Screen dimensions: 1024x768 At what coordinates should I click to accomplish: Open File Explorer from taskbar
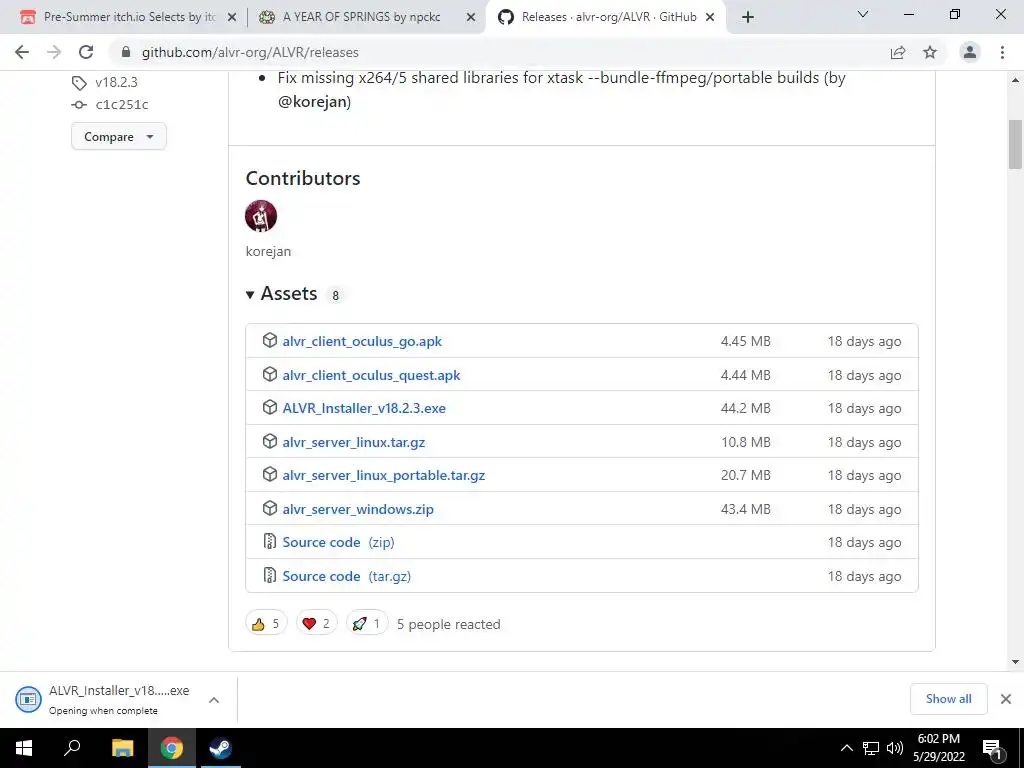(122, 748)
